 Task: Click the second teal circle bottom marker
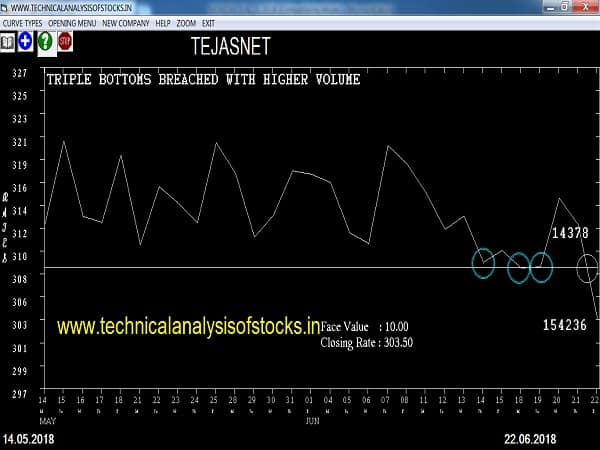[x=519, y=268]
